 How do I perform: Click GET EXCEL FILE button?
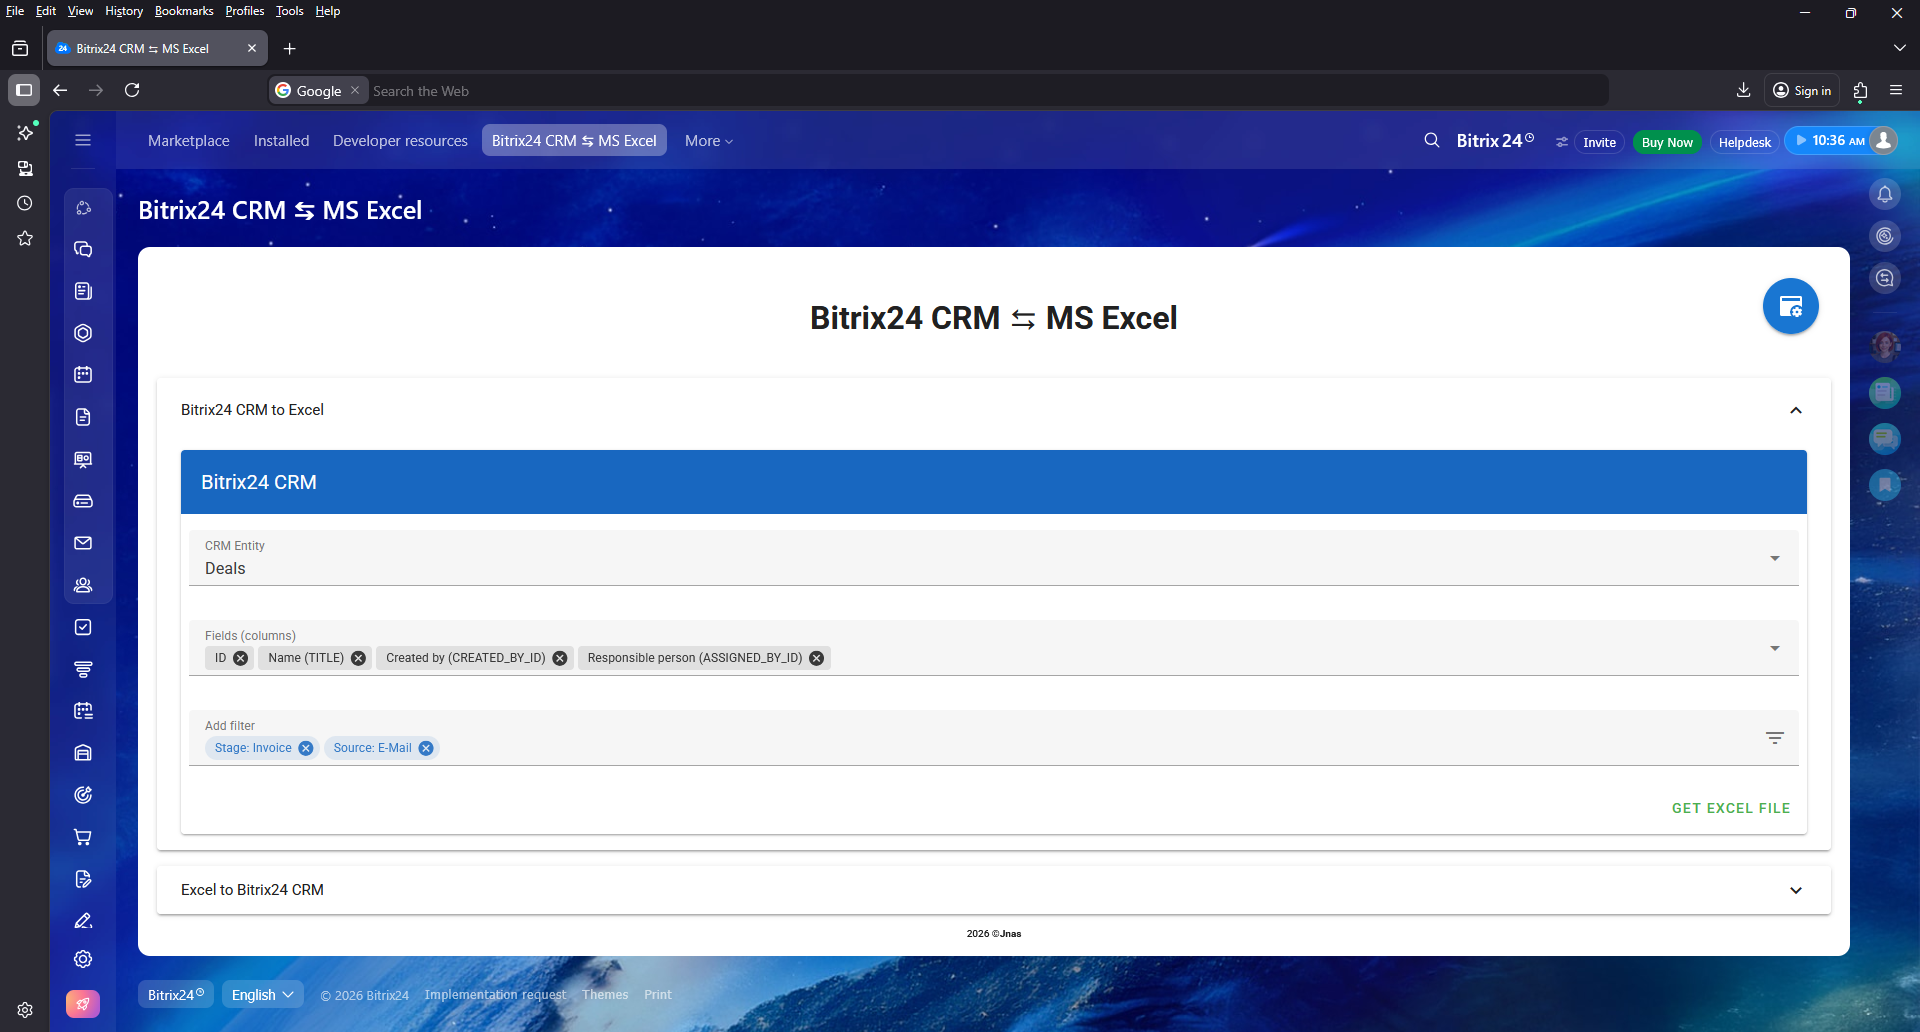(1730, 808)
